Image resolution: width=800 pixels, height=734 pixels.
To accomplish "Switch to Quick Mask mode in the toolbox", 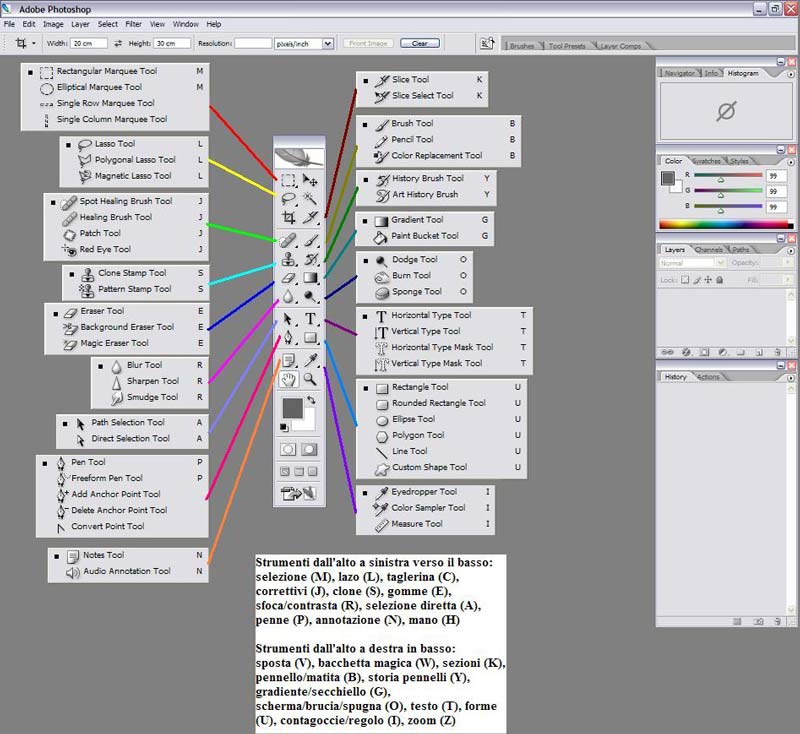I will 310,450.
